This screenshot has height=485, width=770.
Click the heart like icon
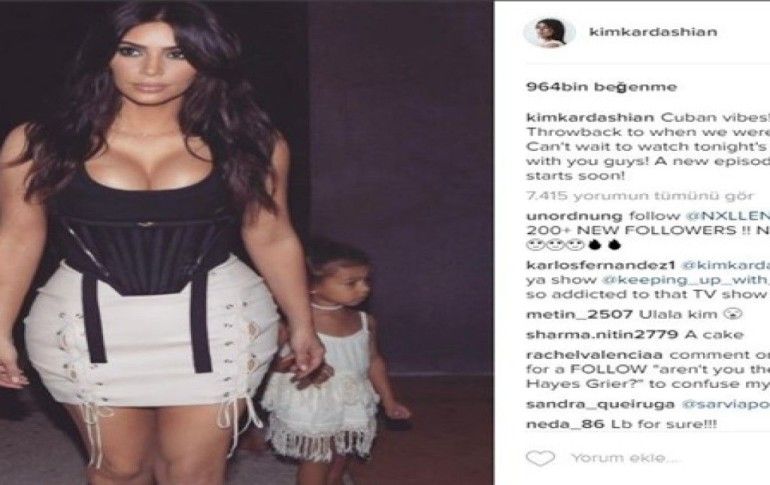click(540, 458)
